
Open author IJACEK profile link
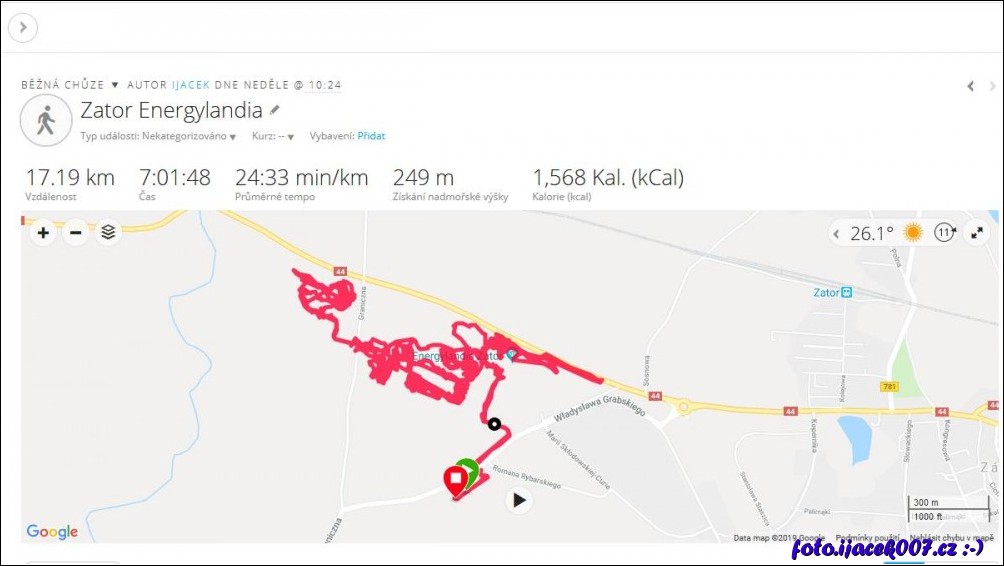pyautogui.click(x=190, y=85)
